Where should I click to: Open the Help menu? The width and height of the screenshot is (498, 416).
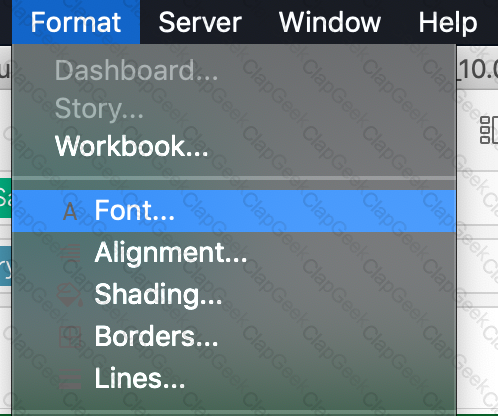click(448, 22)
